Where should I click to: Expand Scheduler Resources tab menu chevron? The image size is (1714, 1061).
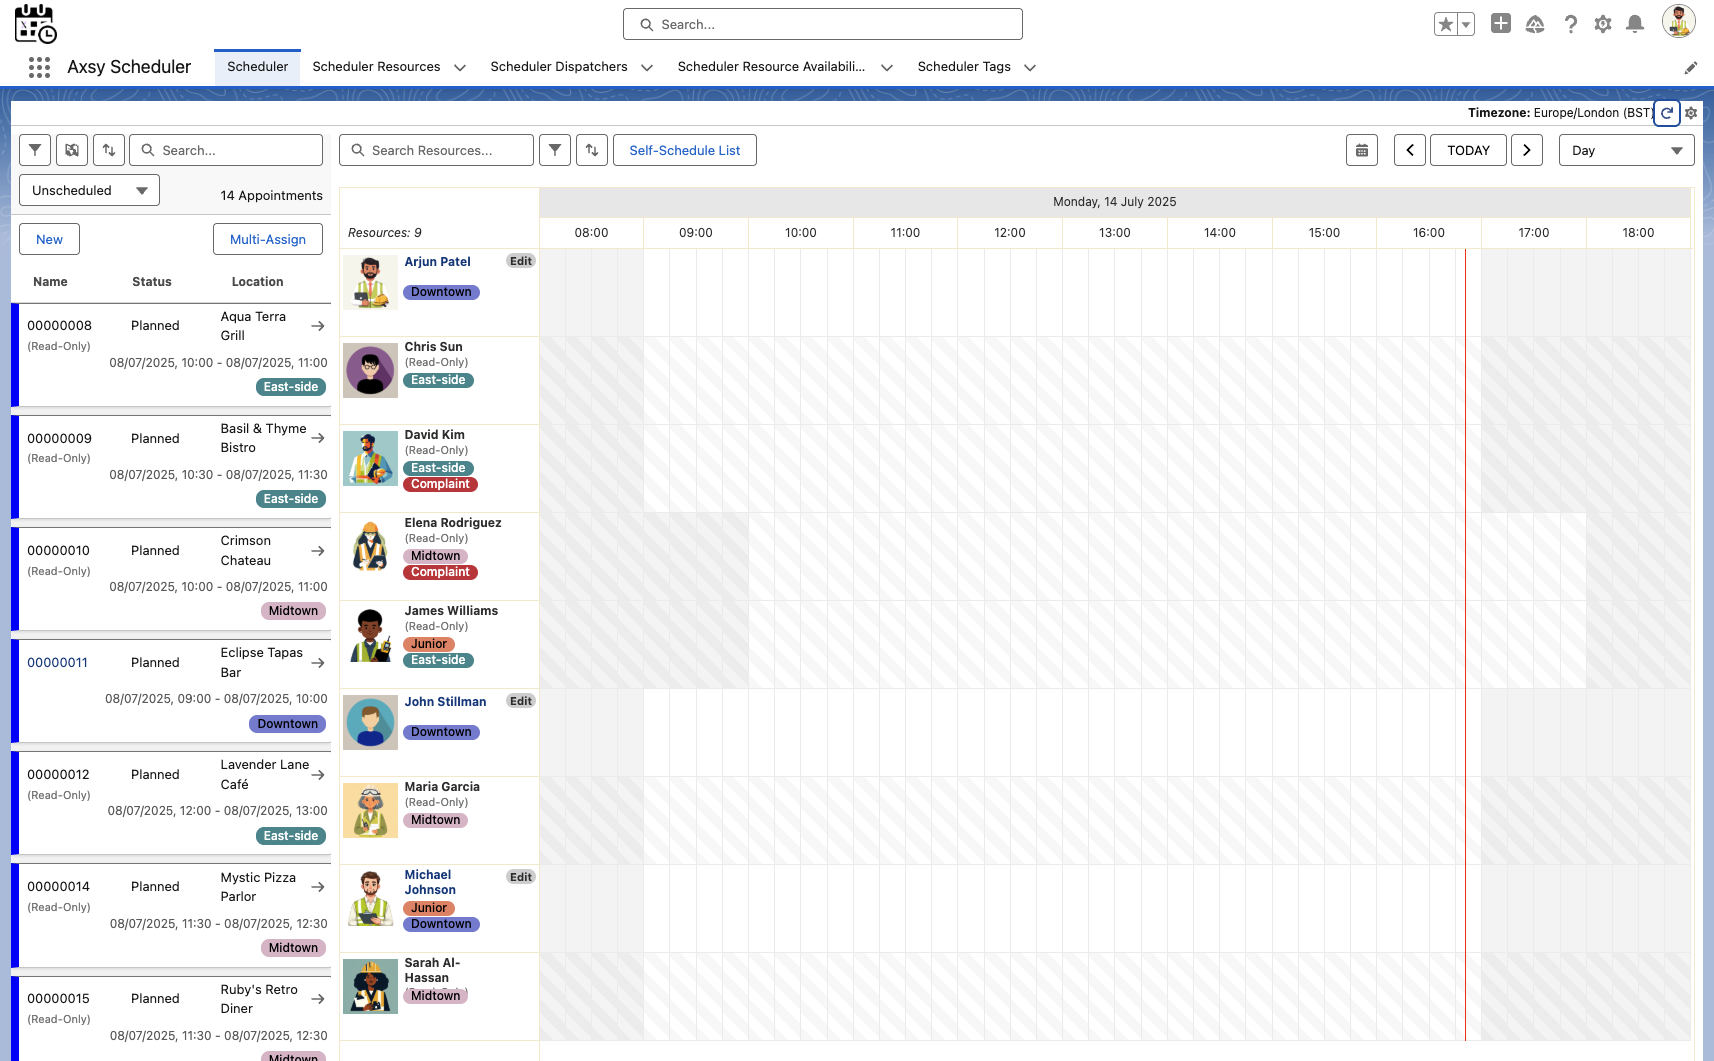[460, 68]
